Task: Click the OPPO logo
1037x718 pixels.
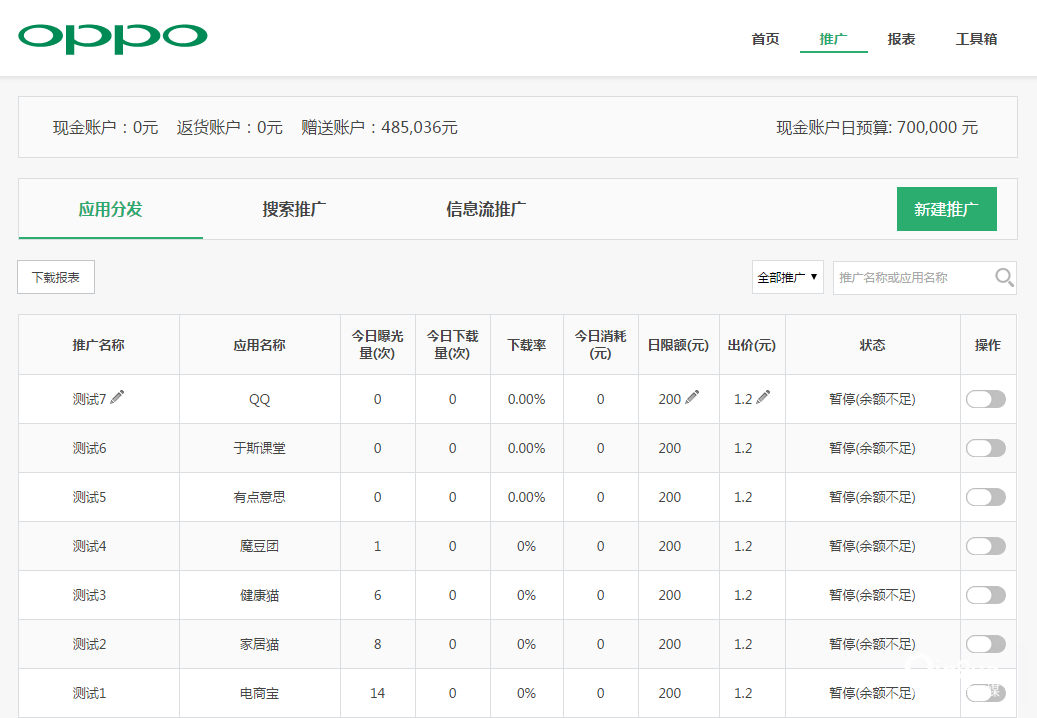Action: tap(112, 37)
